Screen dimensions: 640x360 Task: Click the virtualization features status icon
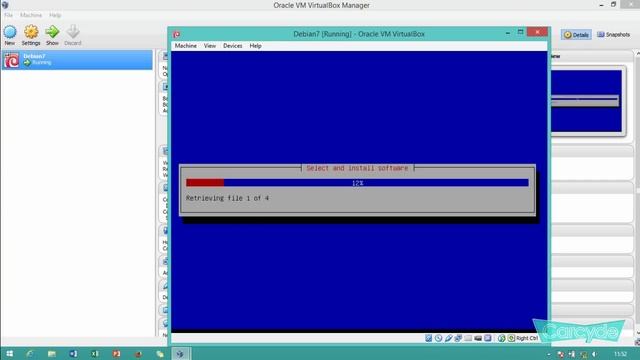[488, 338]
